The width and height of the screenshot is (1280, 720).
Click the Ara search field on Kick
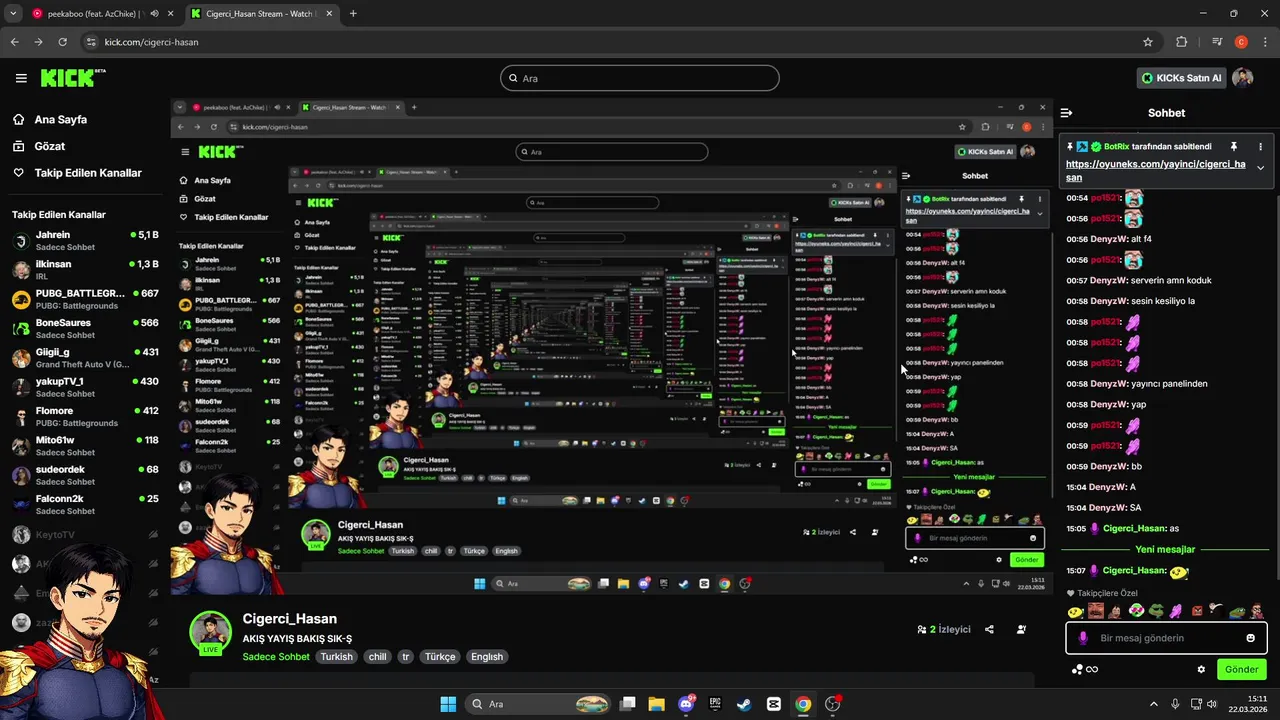point(640,78)
